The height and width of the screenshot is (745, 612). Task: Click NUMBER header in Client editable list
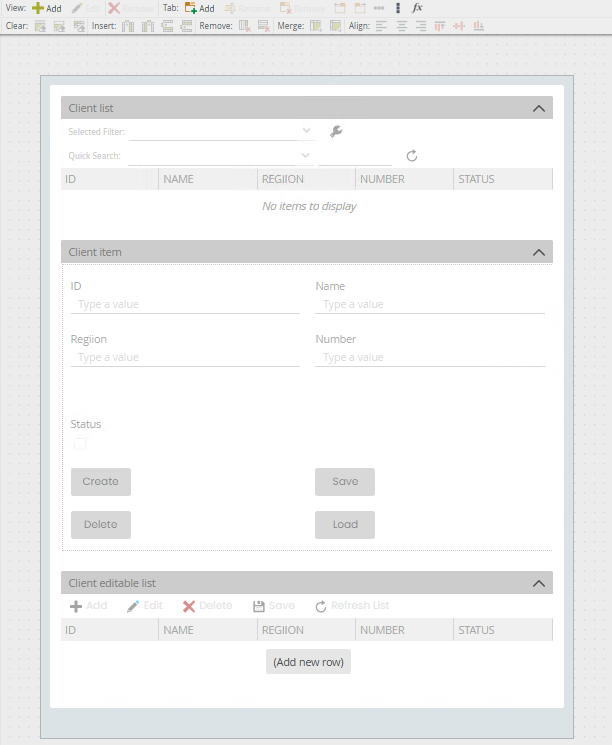point(404,630)
